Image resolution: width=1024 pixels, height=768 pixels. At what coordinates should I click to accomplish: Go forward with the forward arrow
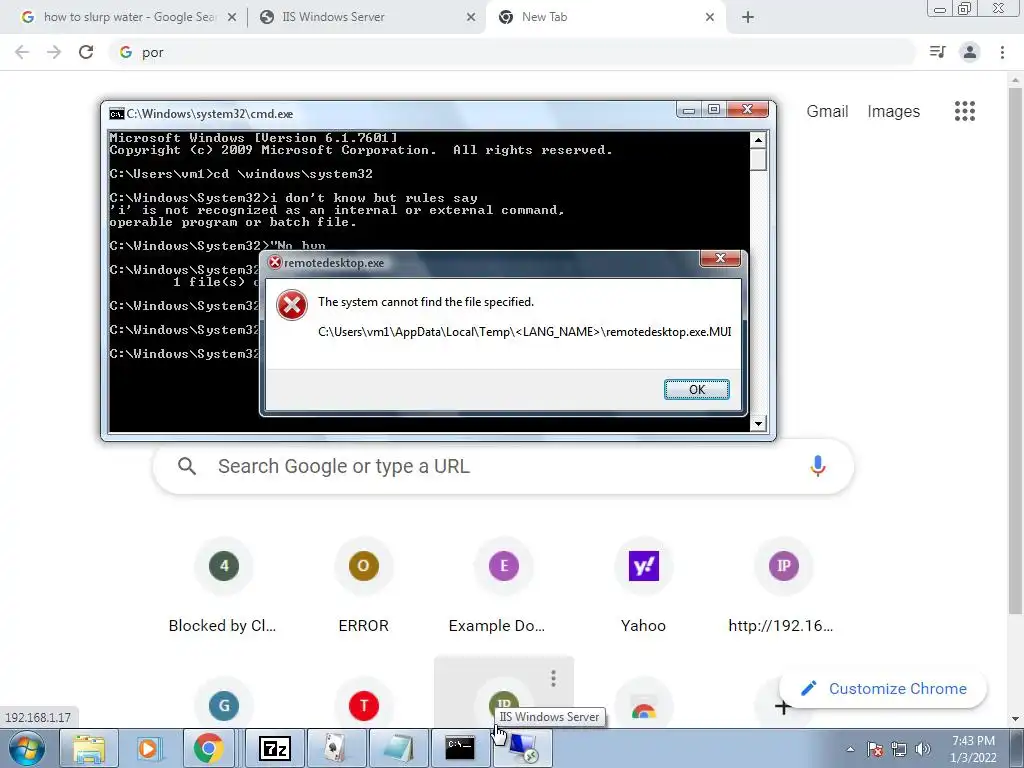coord(54,52)
